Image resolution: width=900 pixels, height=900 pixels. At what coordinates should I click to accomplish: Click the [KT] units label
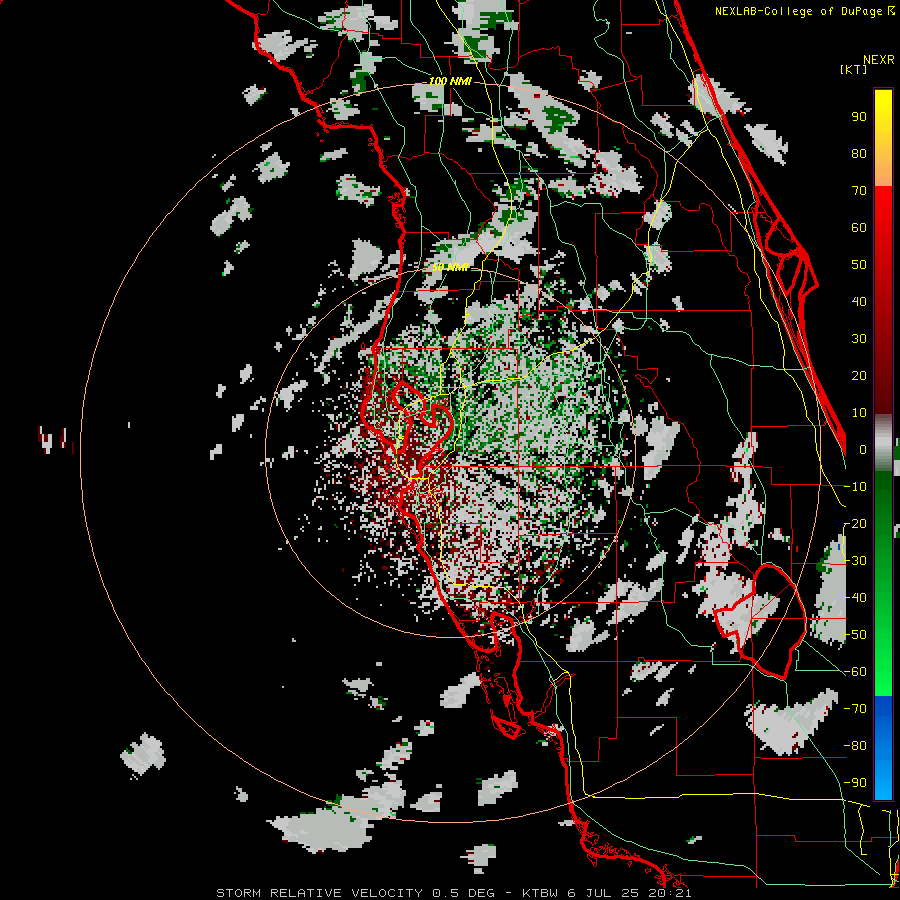point(854,69)
